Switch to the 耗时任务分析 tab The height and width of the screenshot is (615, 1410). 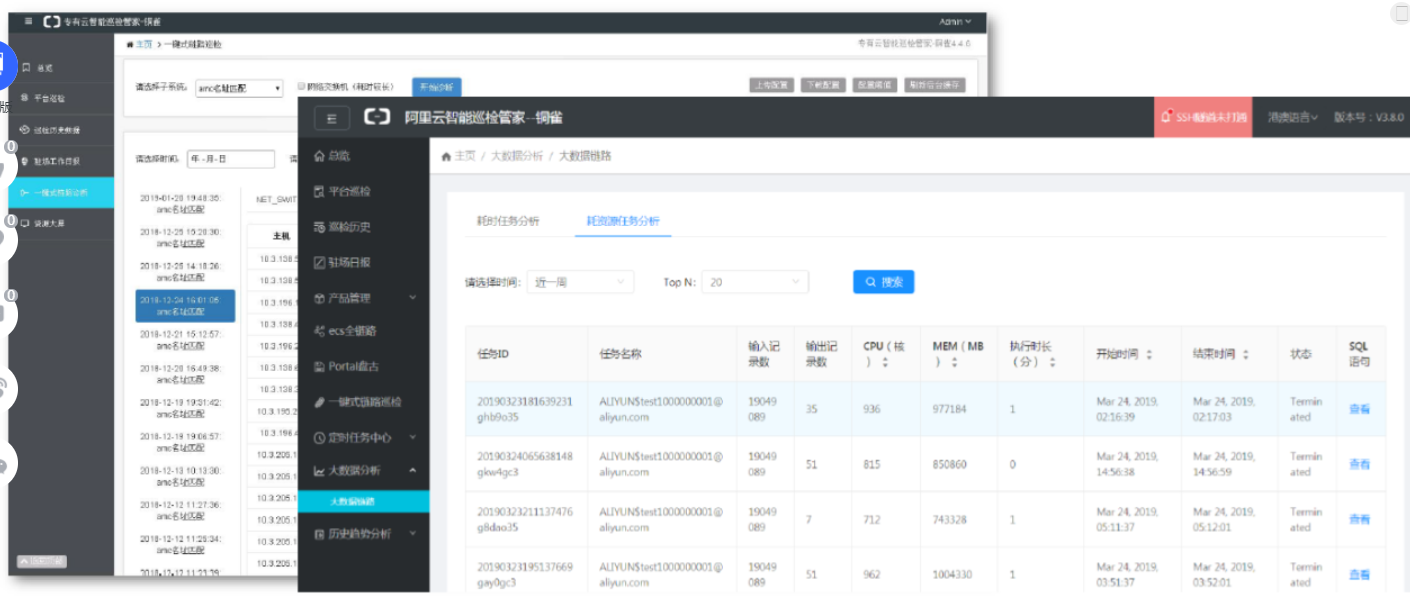click(x=508, y=221)
